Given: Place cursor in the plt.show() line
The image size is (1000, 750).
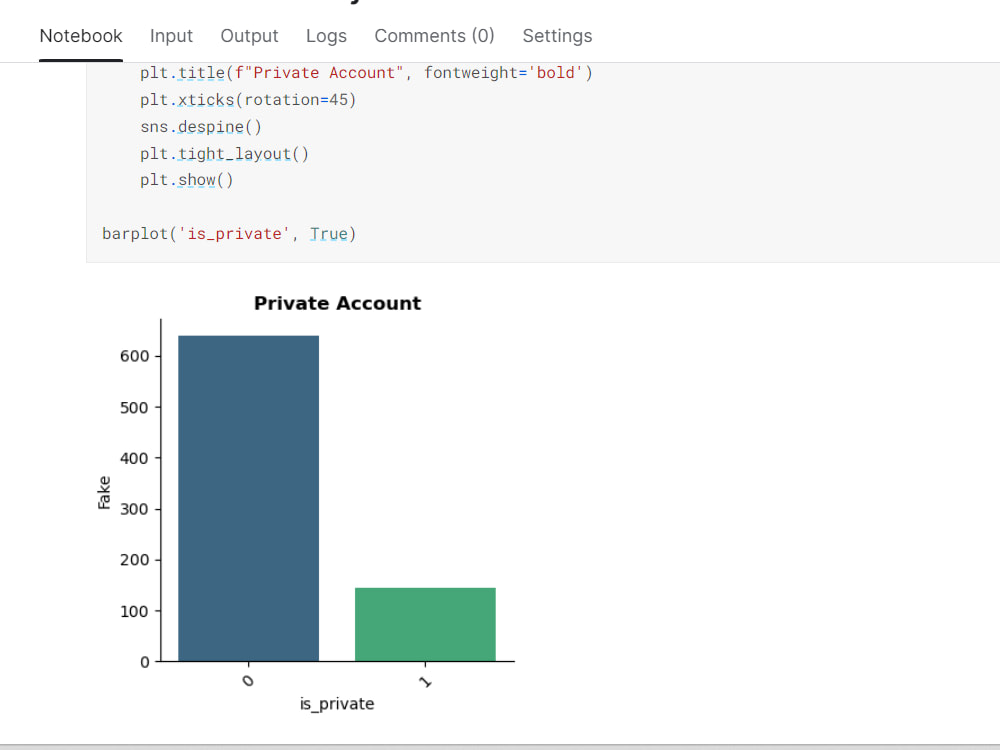Looking at the screenshot, I should (186, 180).
